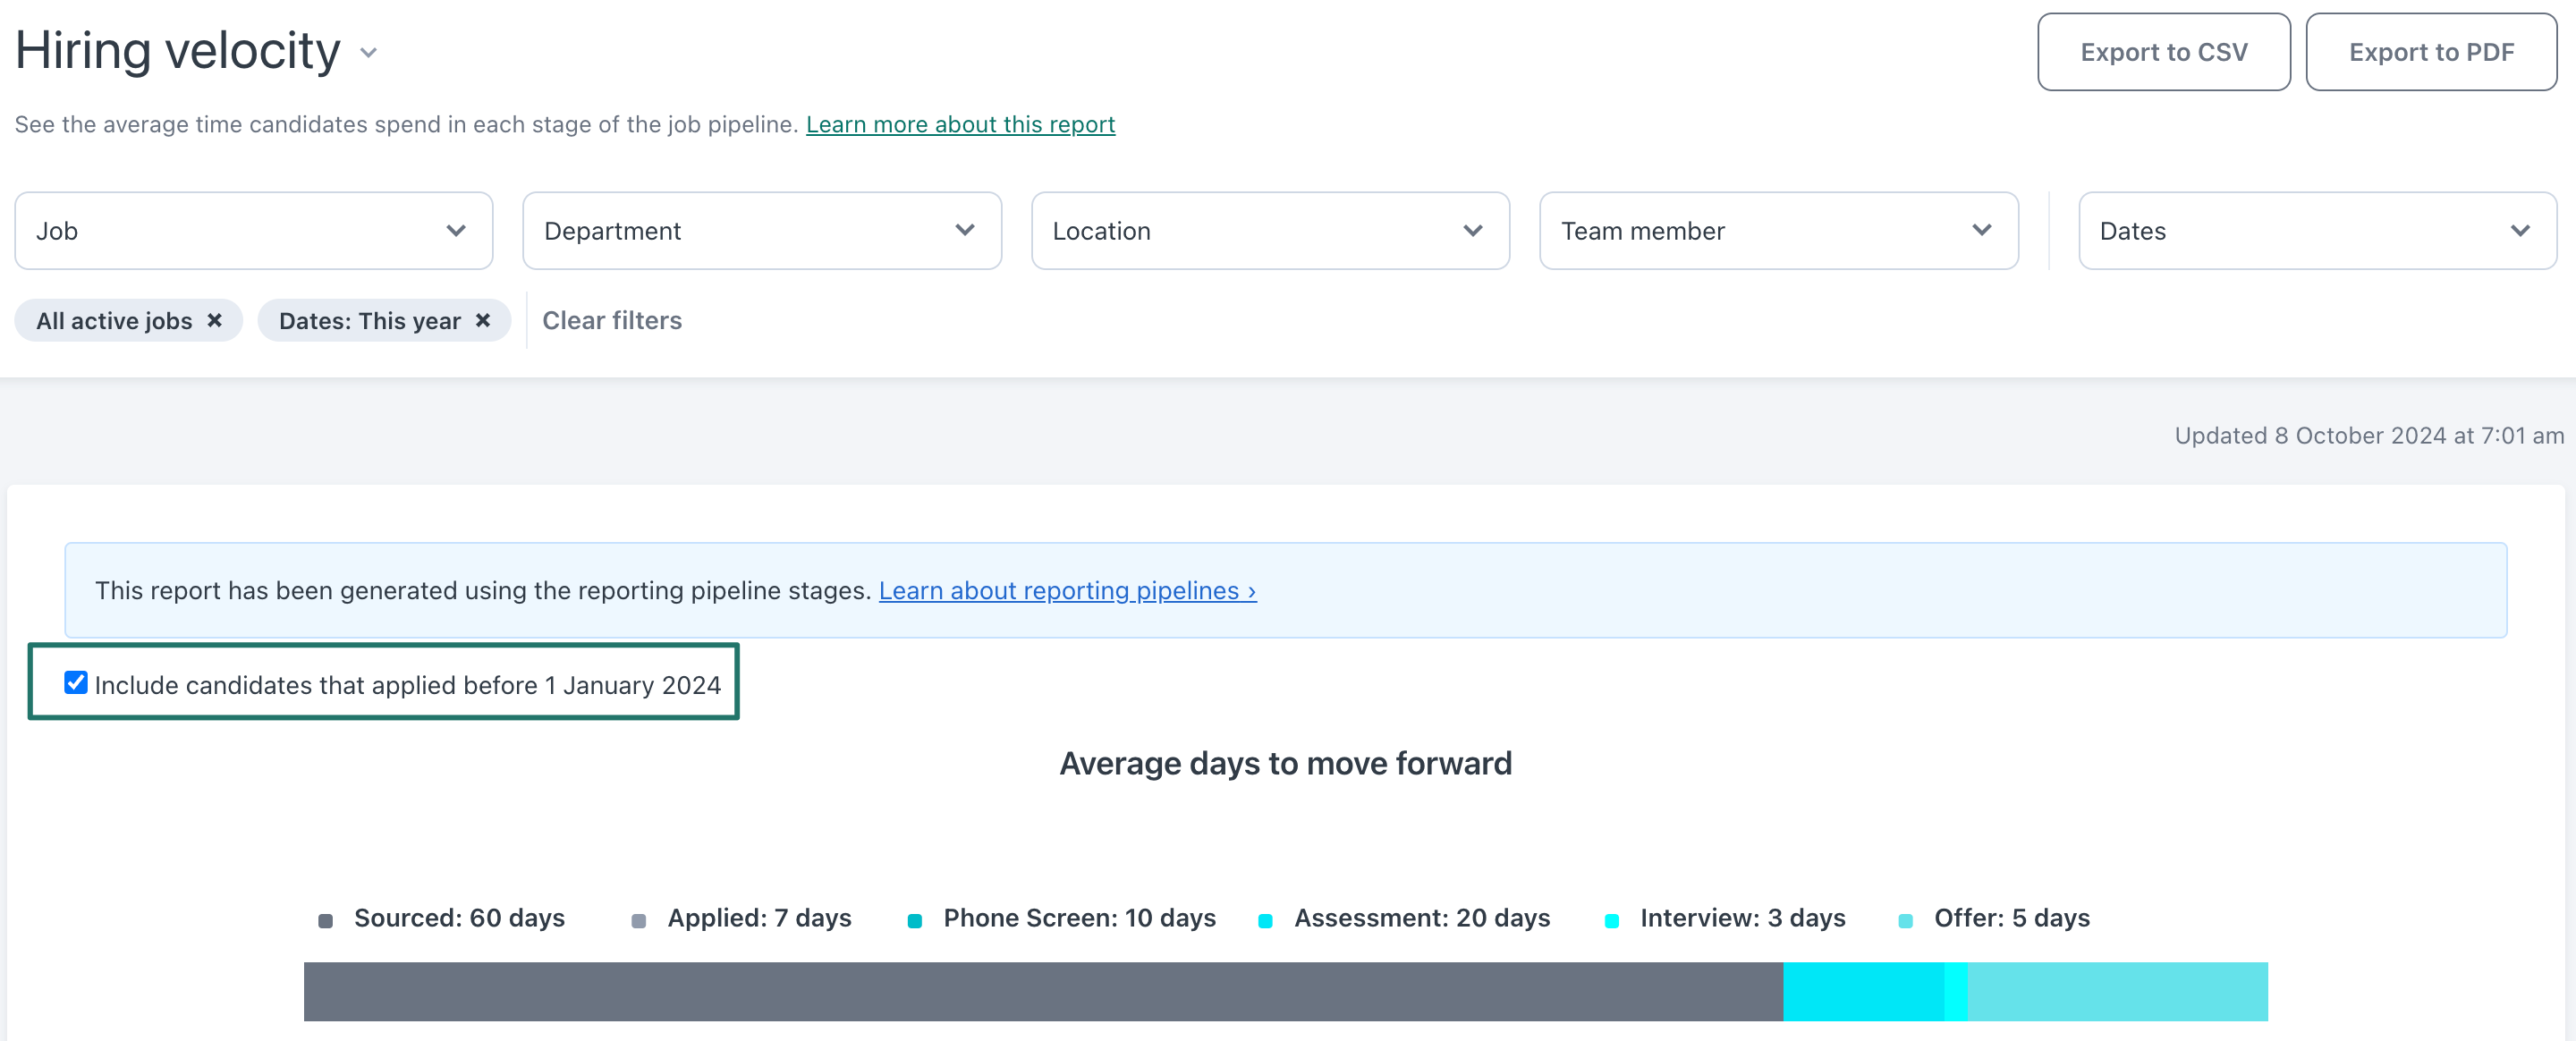Expand the Location filter dropdown
The image size is (2576, 1041).
click(x=1270, y=231)
